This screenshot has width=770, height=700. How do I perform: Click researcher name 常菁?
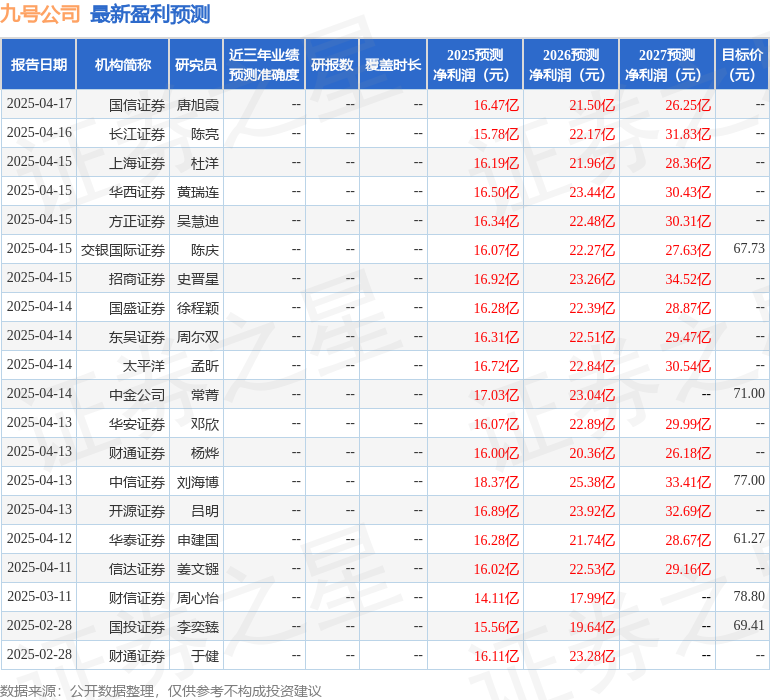pyautogui.click(x=205, y=394)
